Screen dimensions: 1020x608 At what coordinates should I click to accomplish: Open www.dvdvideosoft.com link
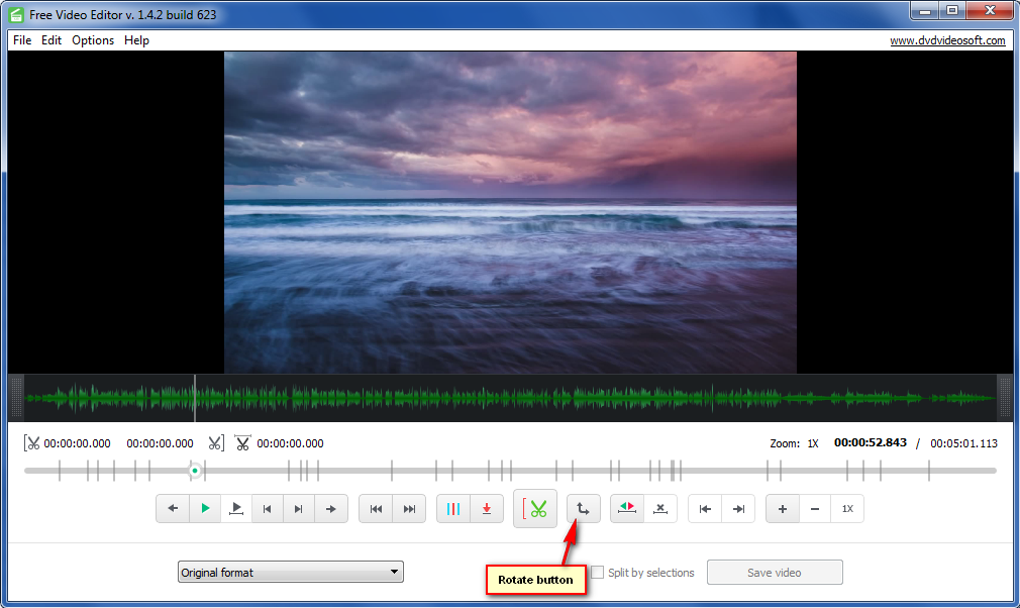pyautogui.click(x=947, y=40)
